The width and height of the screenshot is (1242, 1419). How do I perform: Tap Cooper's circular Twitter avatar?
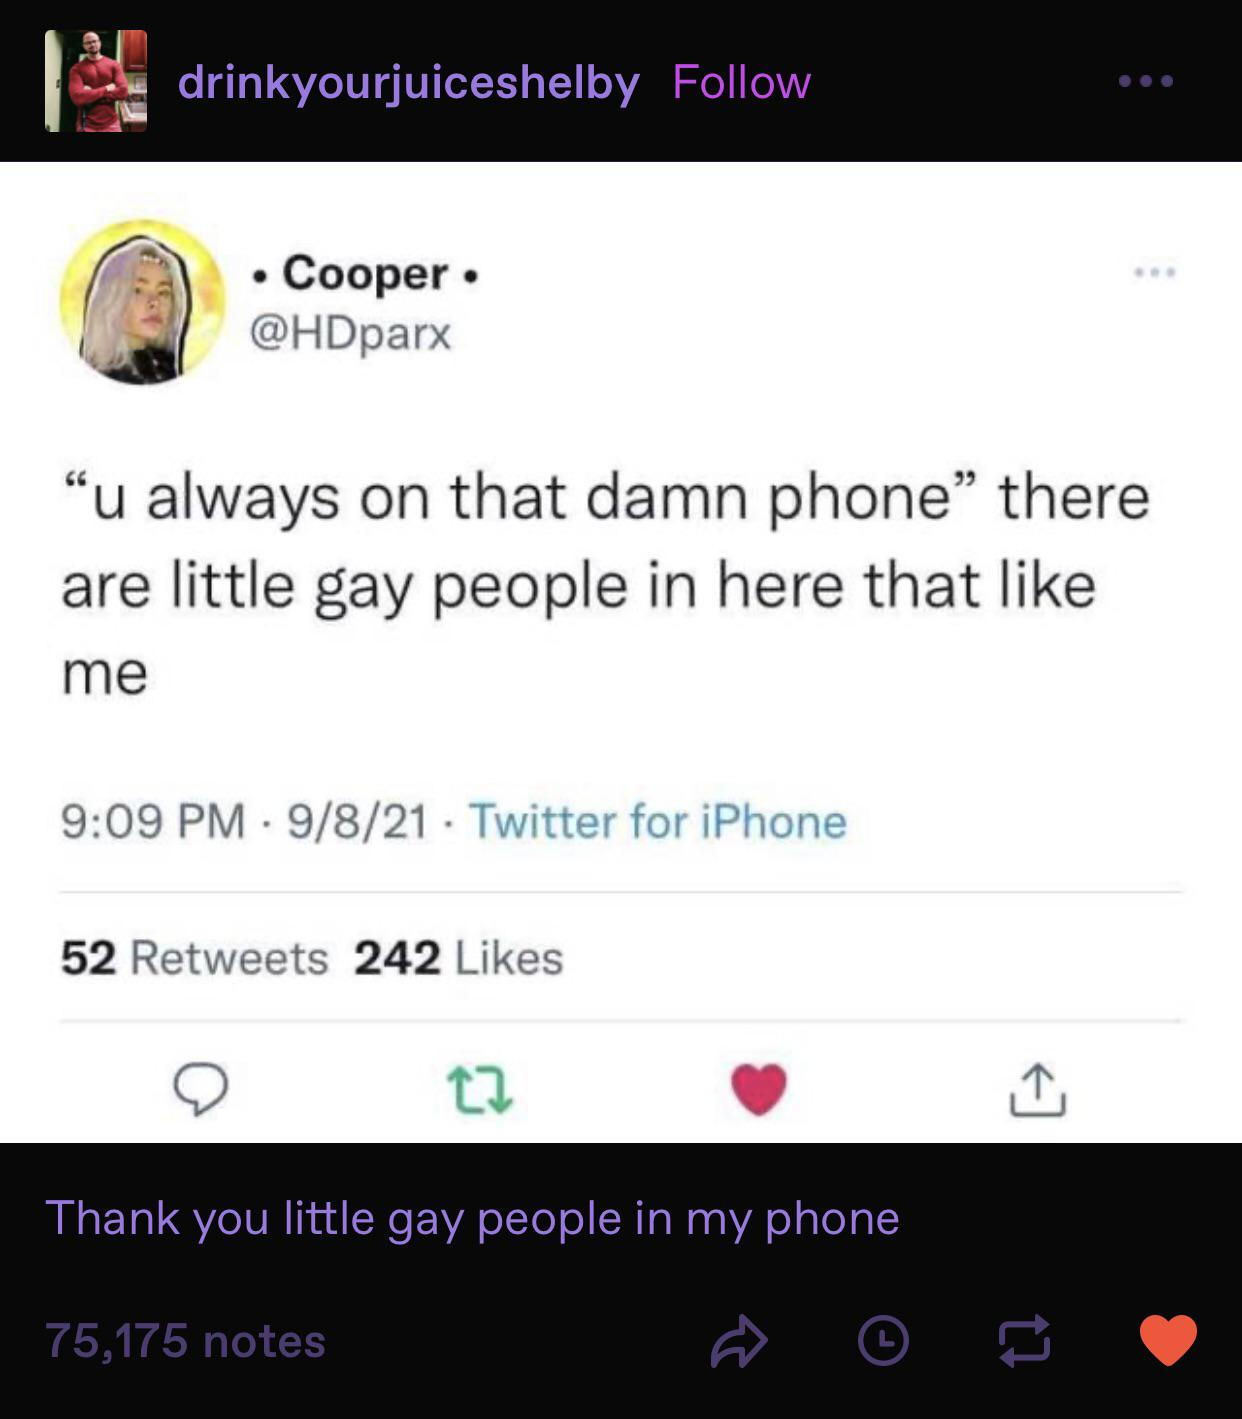click(x=143, y=302)
